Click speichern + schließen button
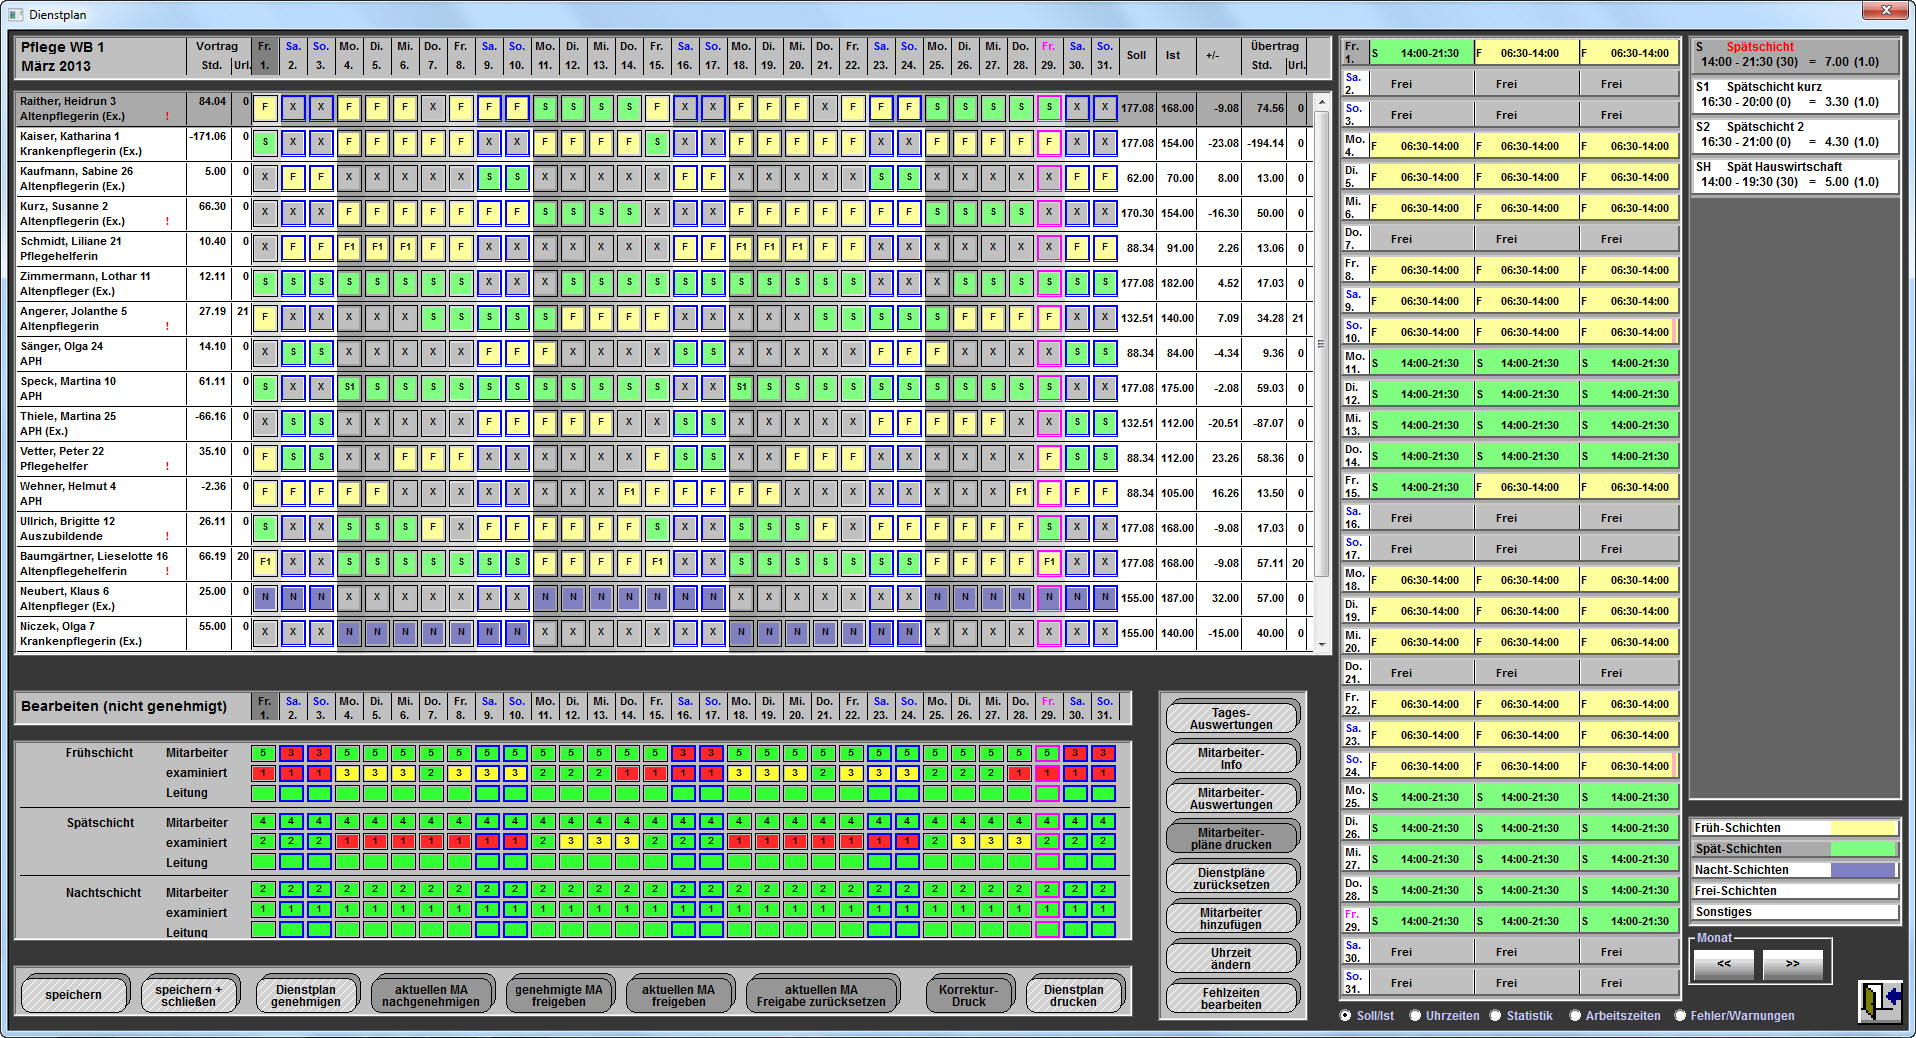The image size is (1916, 1038). tap(189, 995)
